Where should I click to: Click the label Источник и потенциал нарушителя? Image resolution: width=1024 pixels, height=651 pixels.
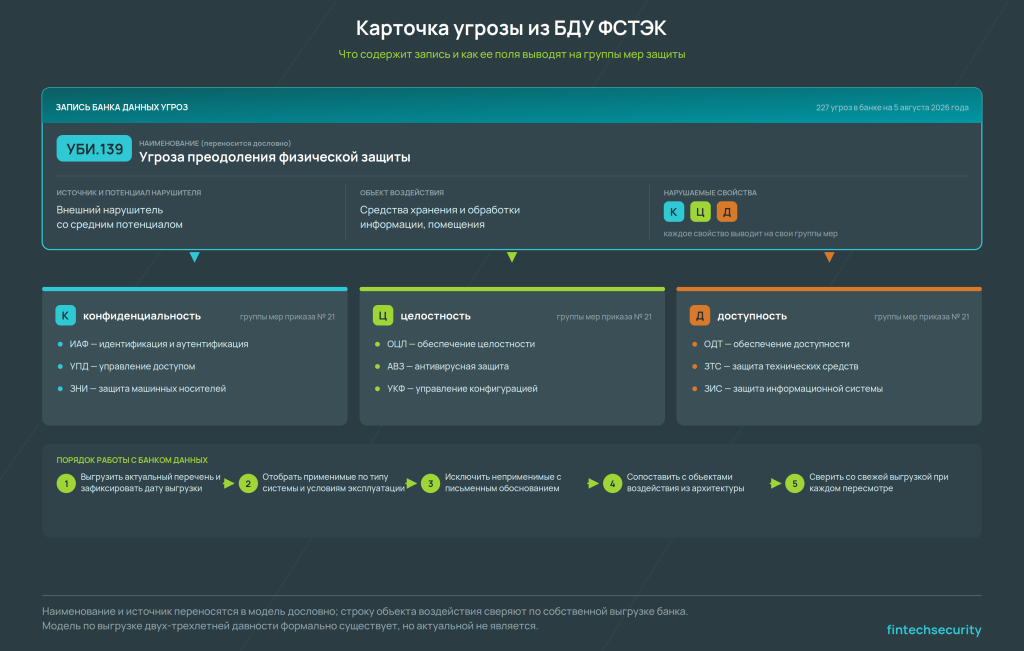[x=129, y=193]
